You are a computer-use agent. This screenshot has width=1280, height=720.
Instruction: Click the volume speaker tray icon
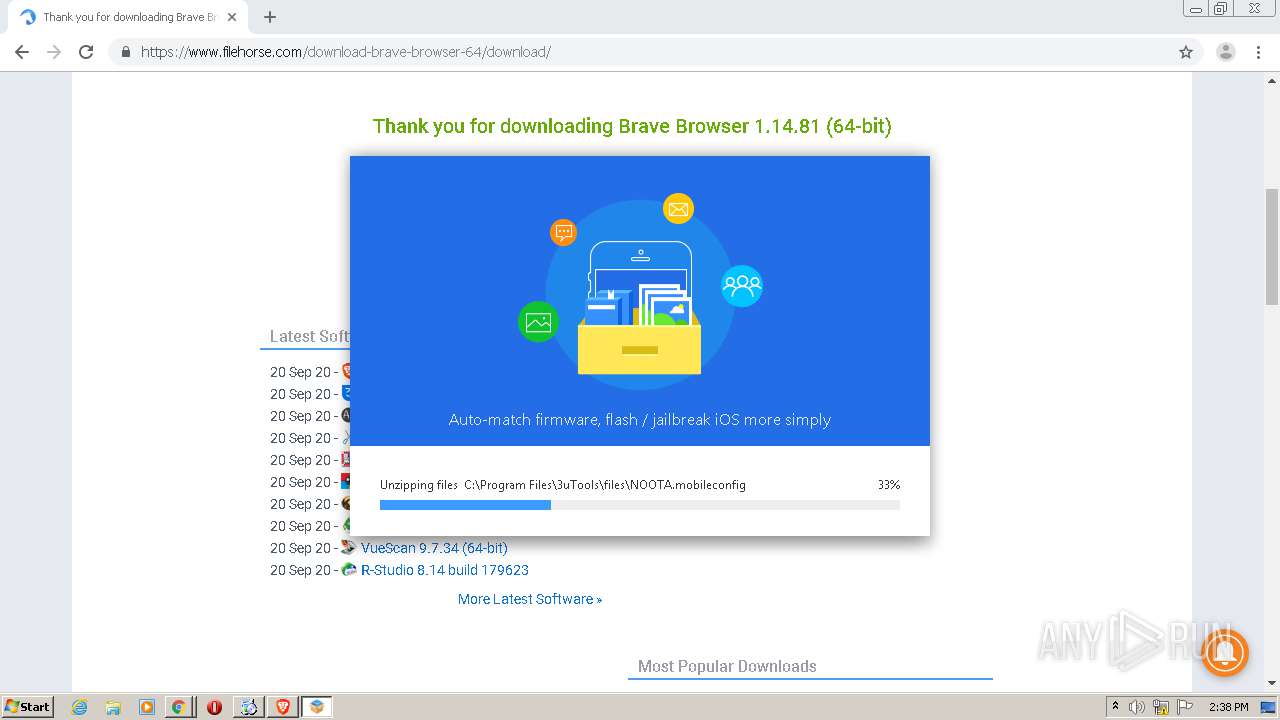coord(1137,707)
